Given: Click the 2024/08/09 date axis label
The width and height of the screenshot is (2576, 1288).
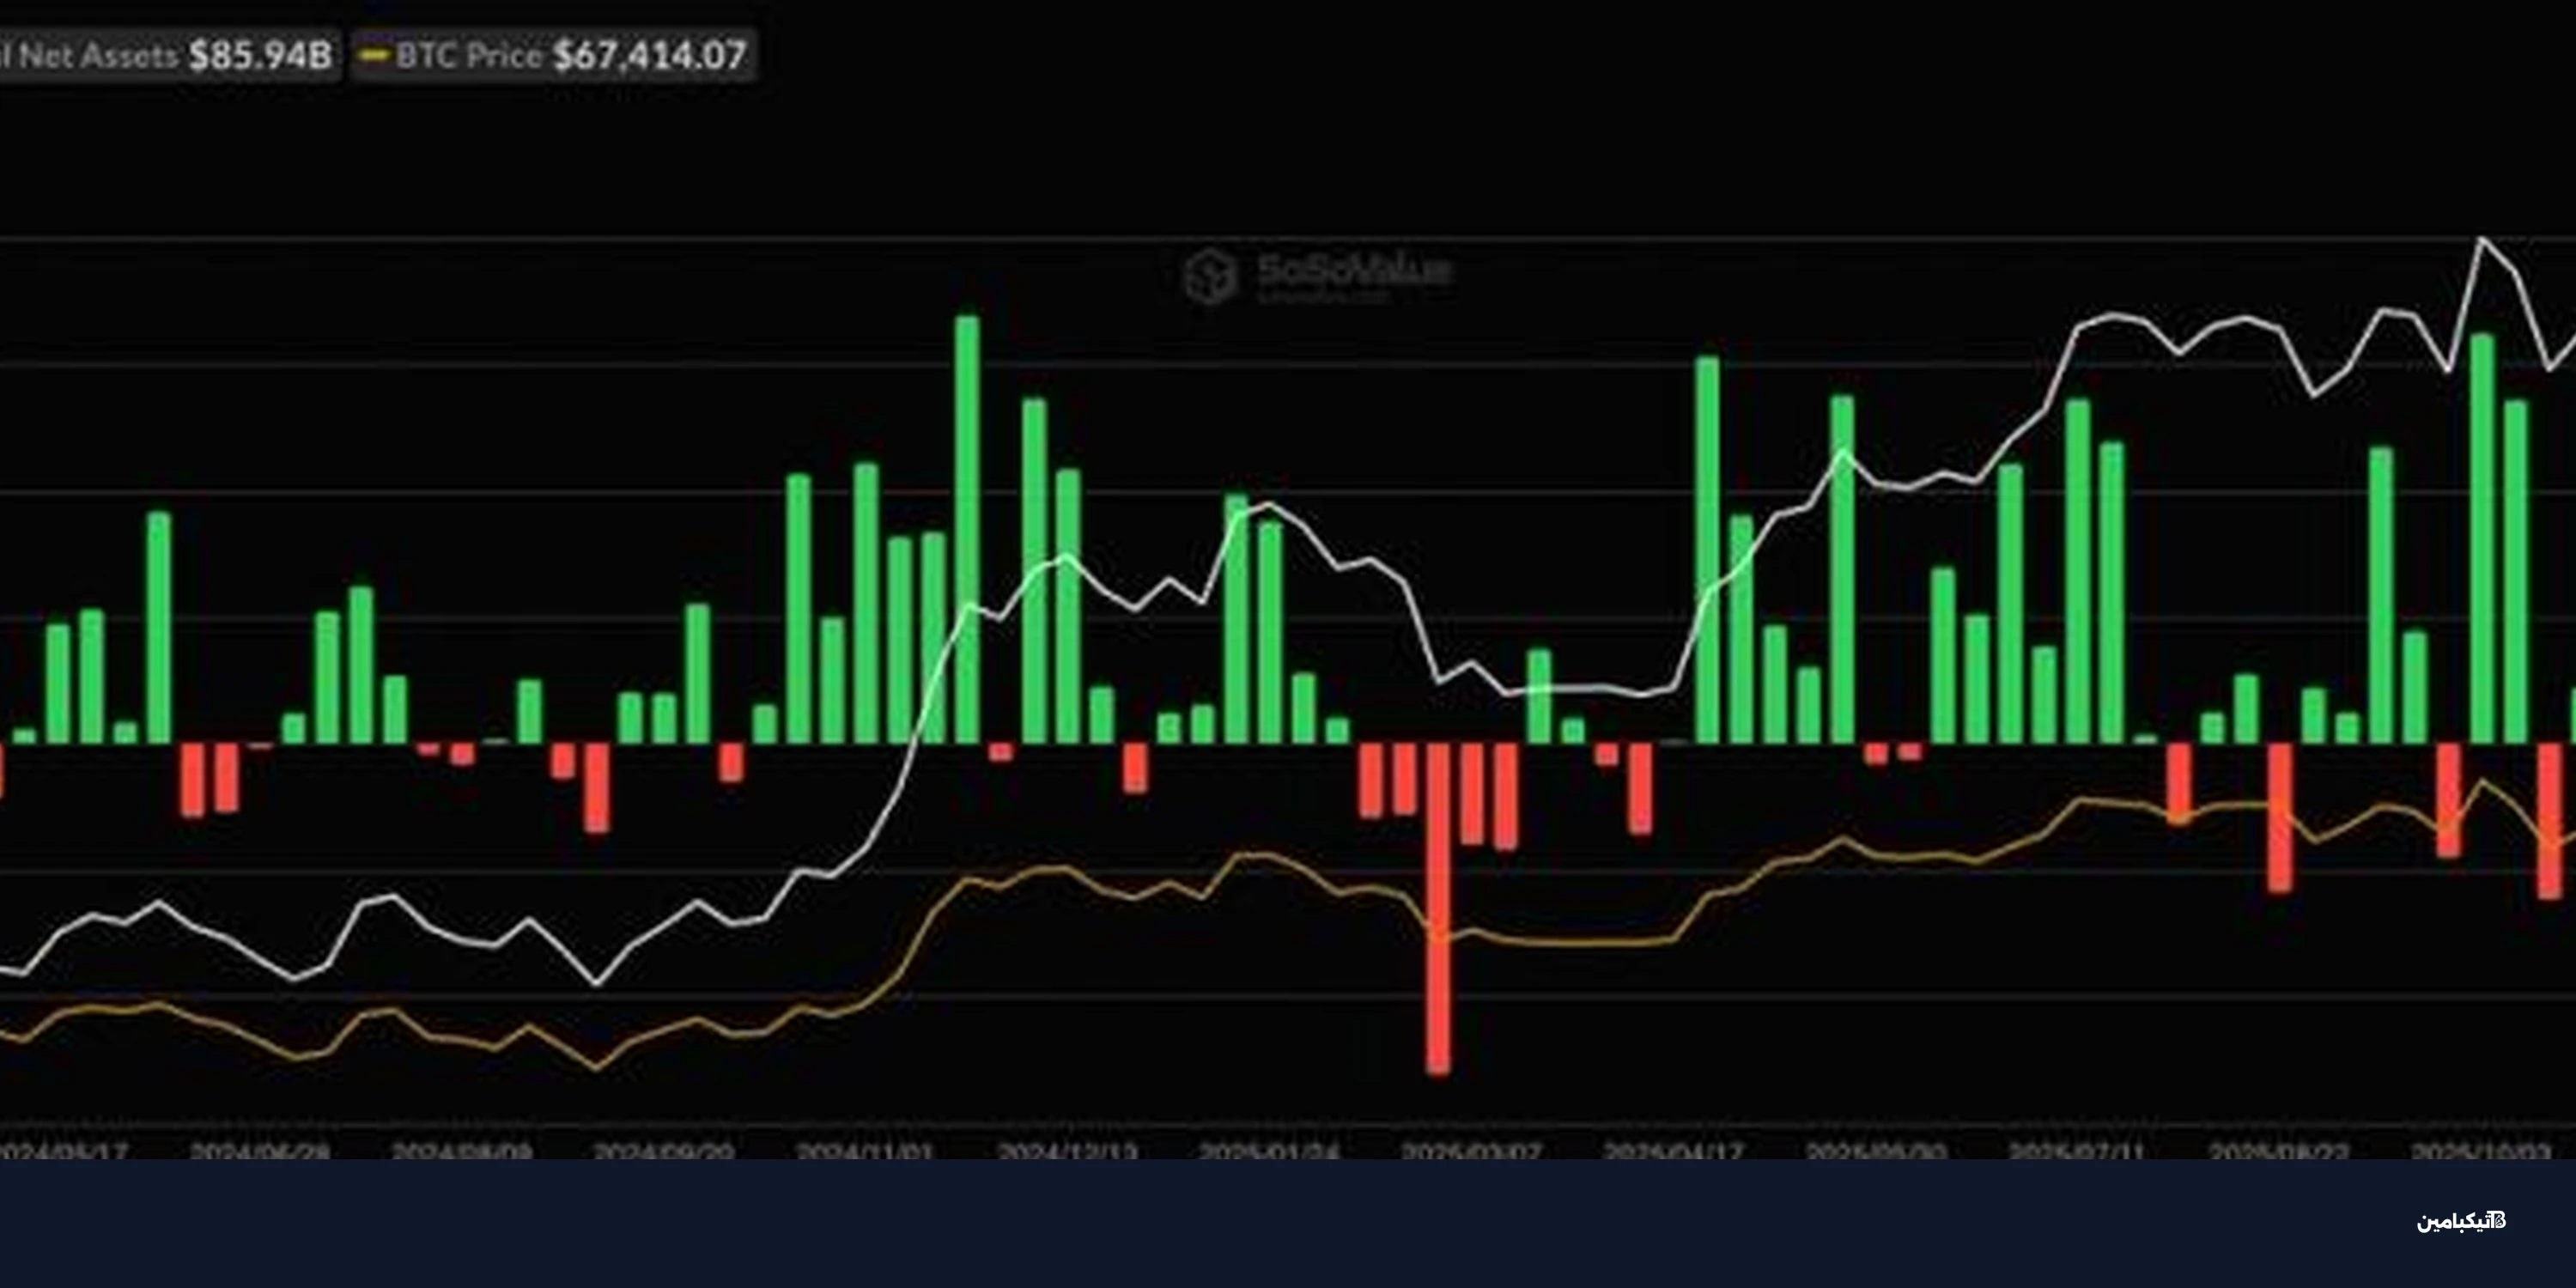Looking at the screenshot, I should pos(461,1150).
